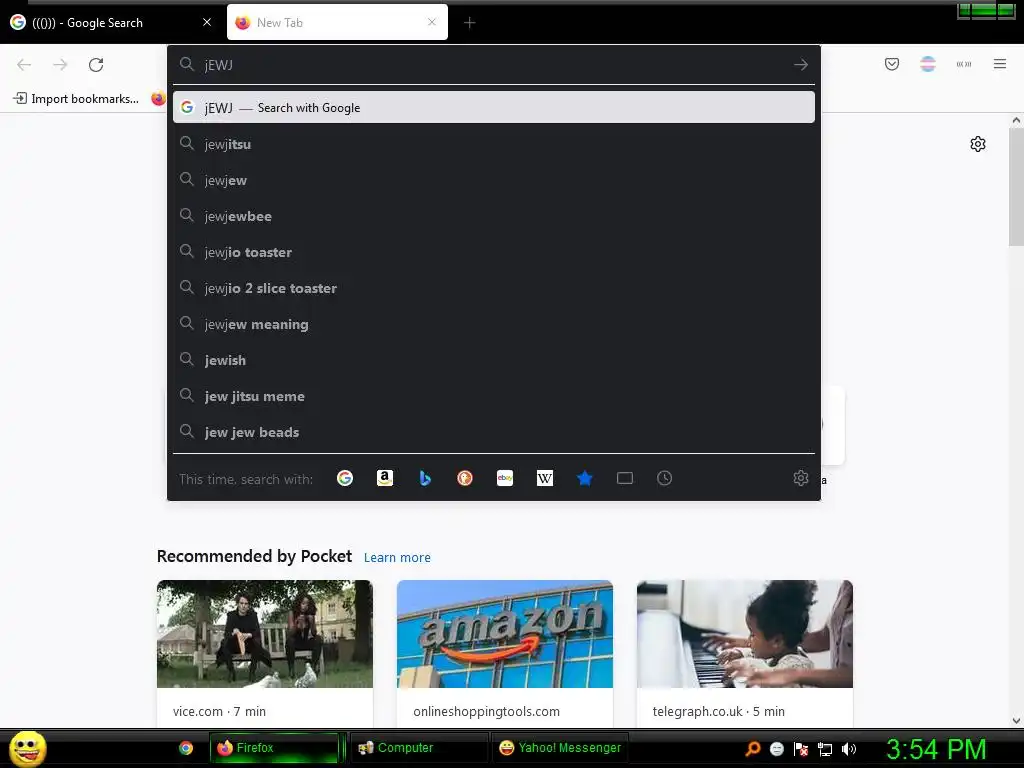The image size is (1024, 768).
Task: Click the vertical scrollbar thumb
Action: tap(1016, 187)
